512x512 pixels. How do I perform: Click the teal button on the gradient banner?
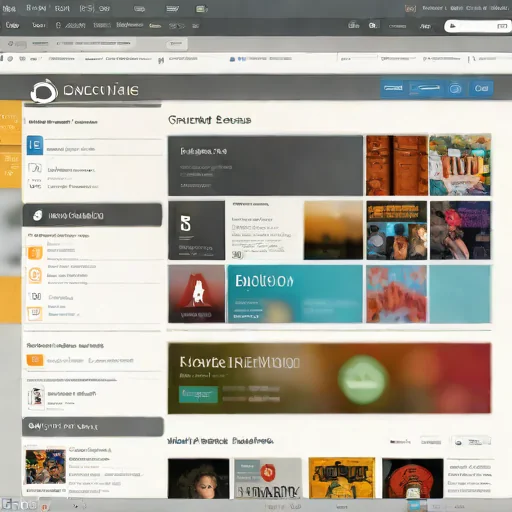[198, 394]
